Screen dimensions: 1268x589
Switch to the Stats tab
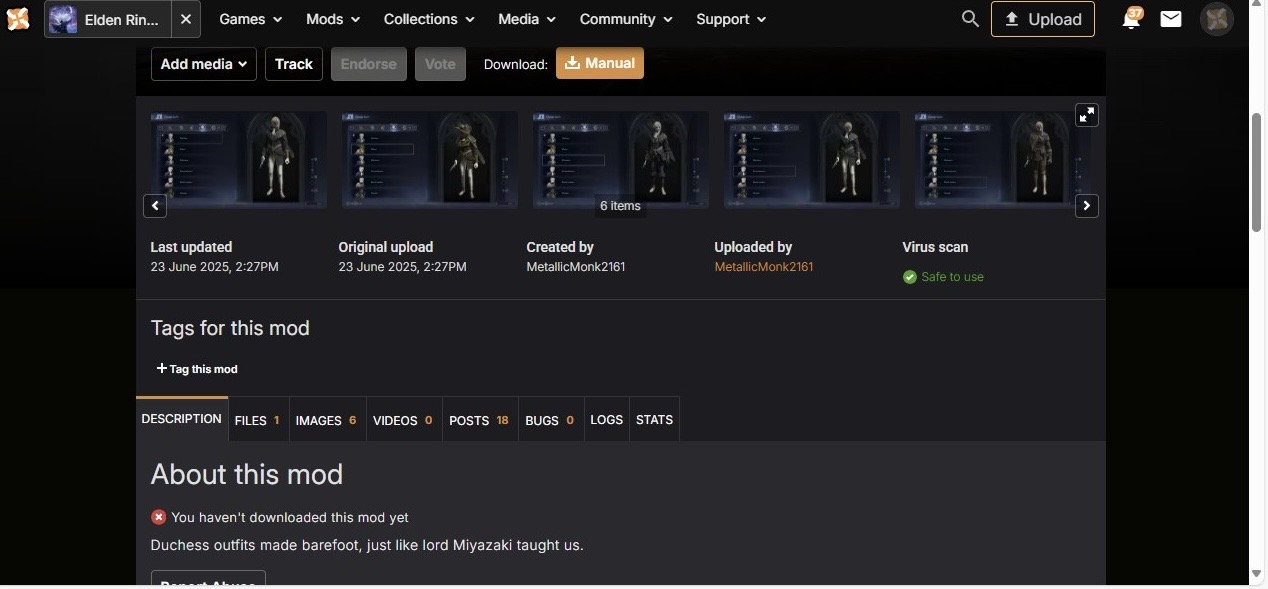pos(655,420)
